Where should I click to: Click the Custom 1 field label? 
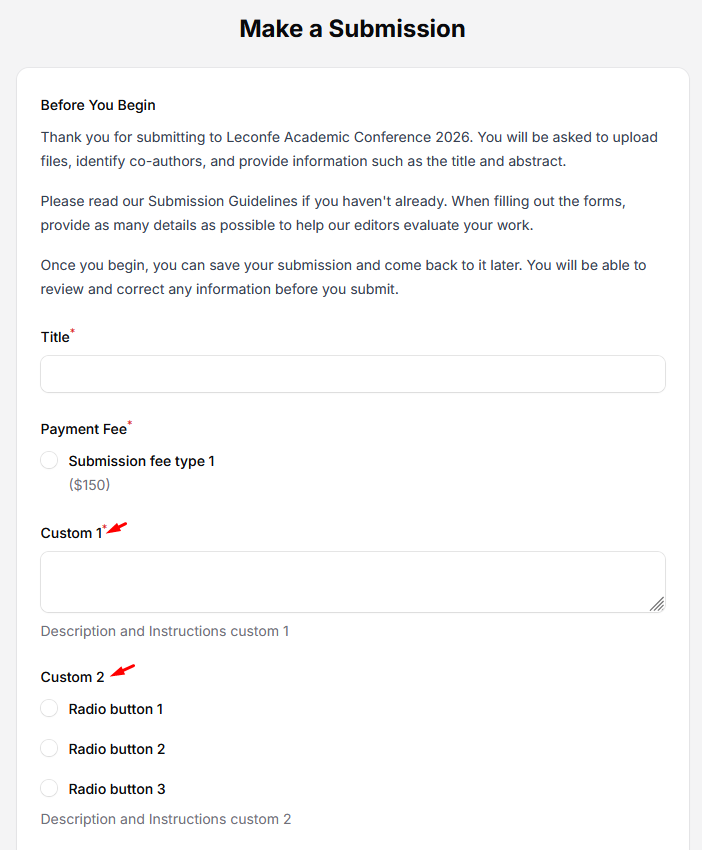tap(70, 533)
